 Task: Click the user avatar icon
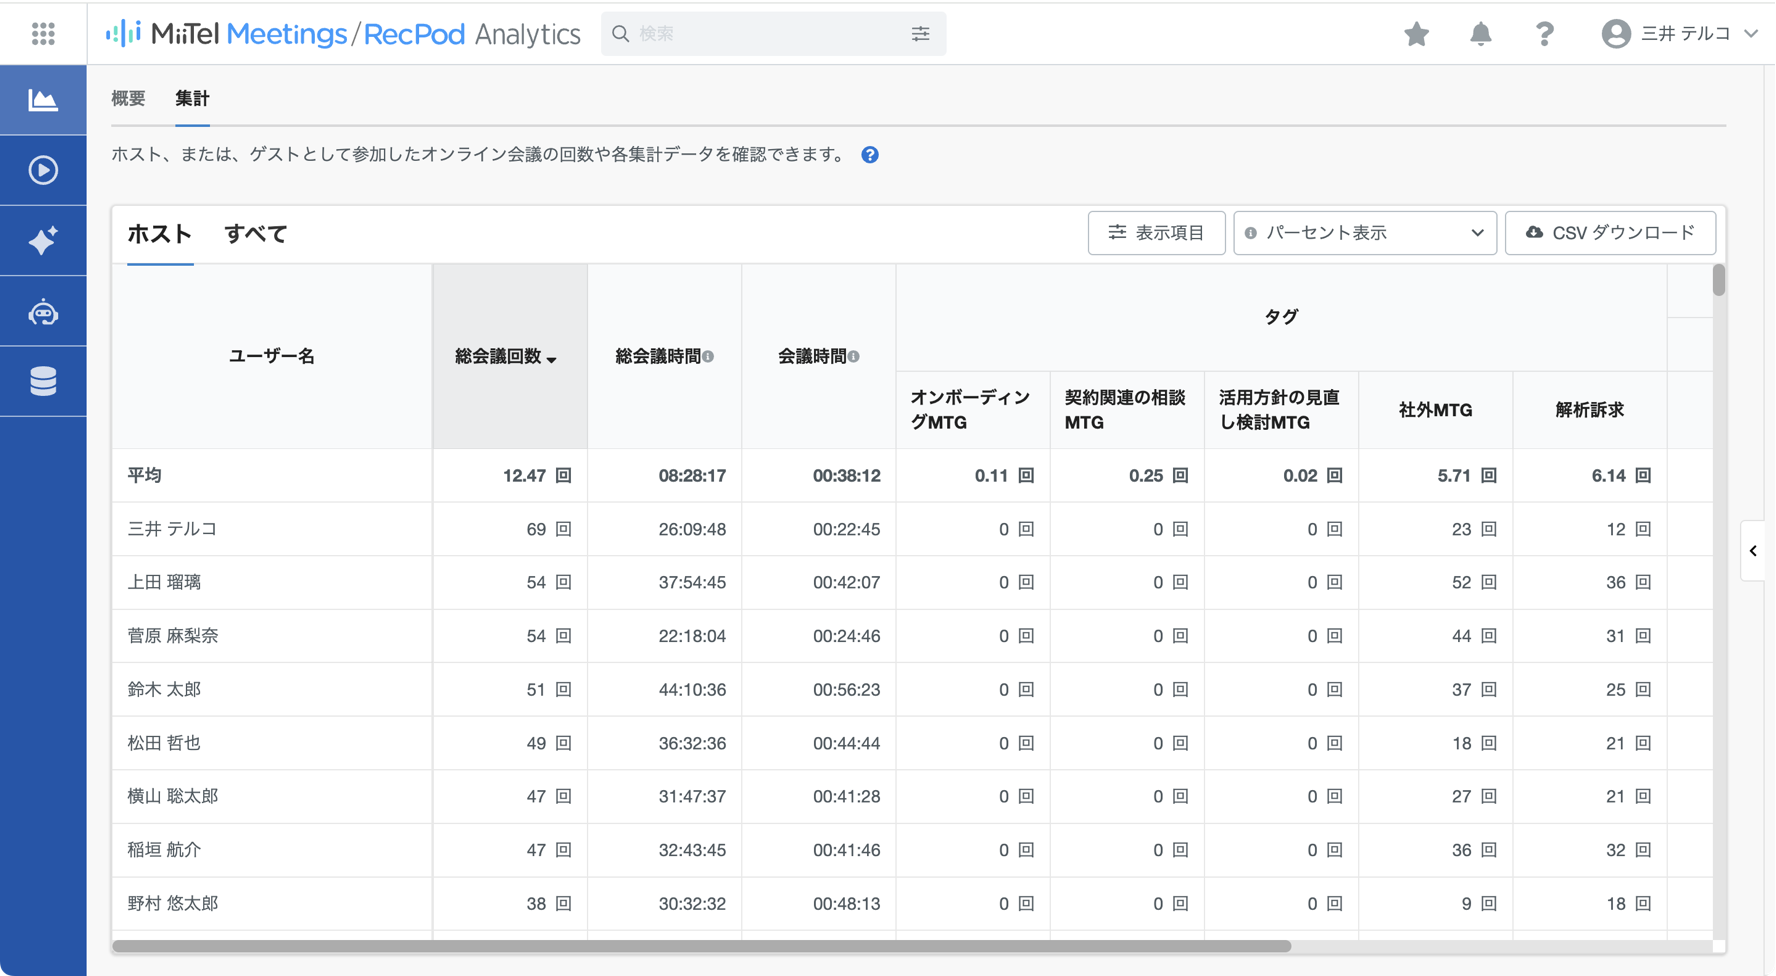pos(1615,34)
